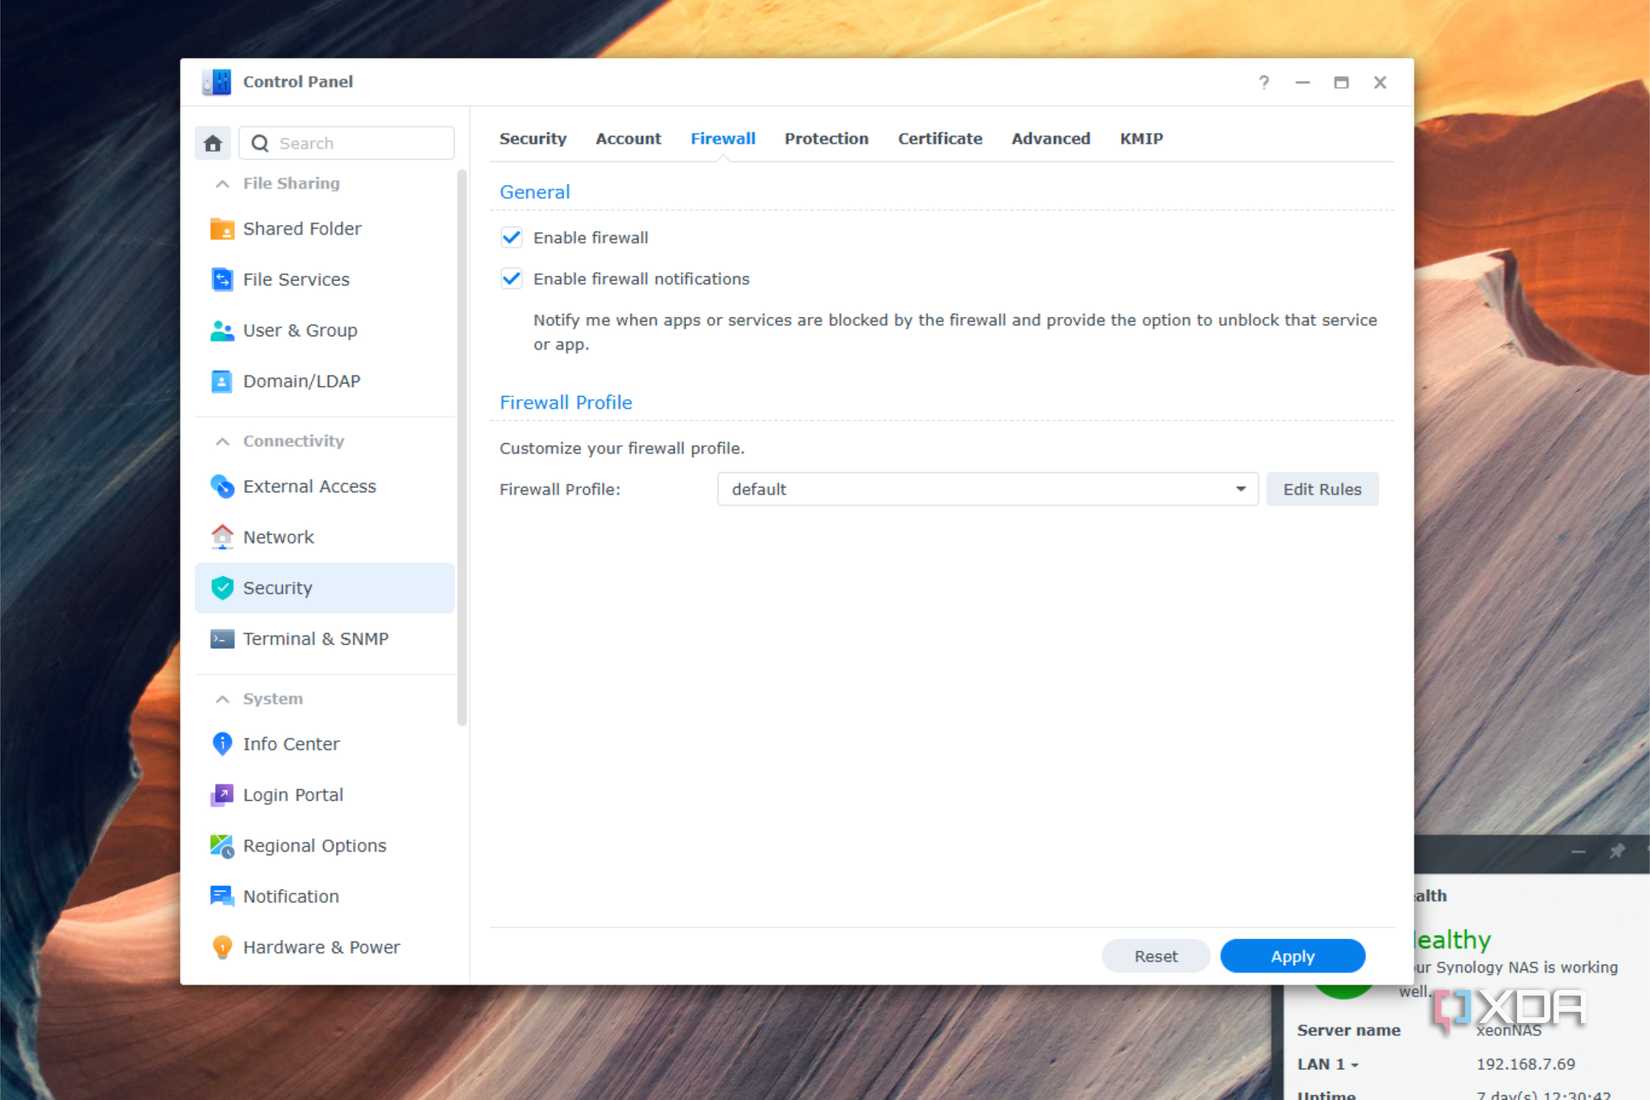Switch to the Advanced tab

[1050, 139]
